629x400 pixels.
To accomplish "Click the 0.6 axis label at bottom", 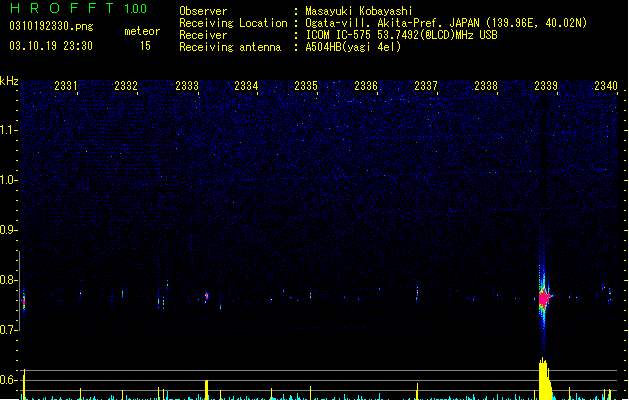I will pyautogui.click(x=8, y=380).
